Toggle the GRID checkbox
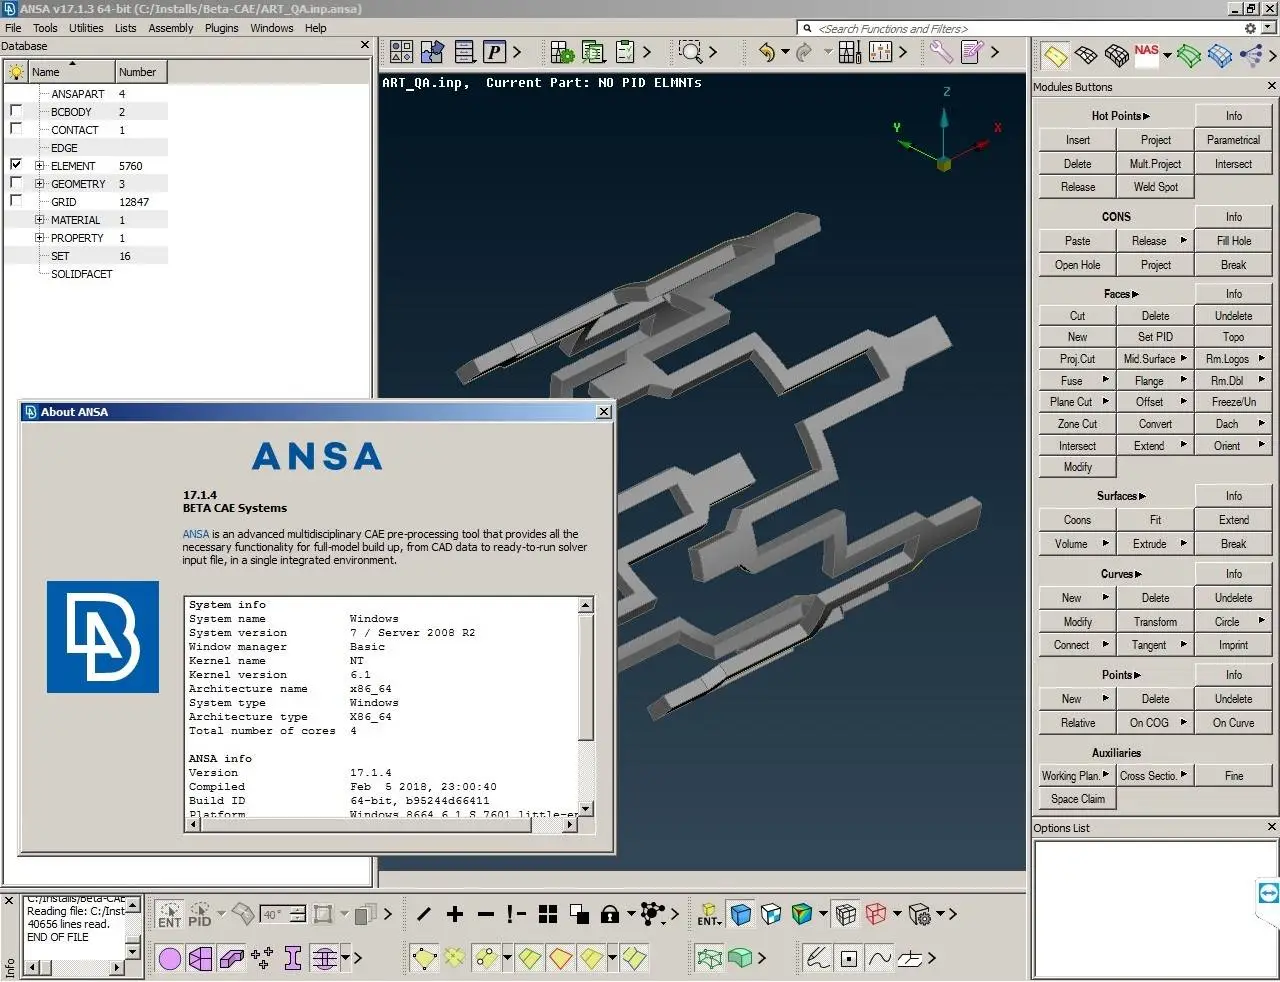Image resolution: width=1280 pixels, height=982 pixels. tap(16, 201)
